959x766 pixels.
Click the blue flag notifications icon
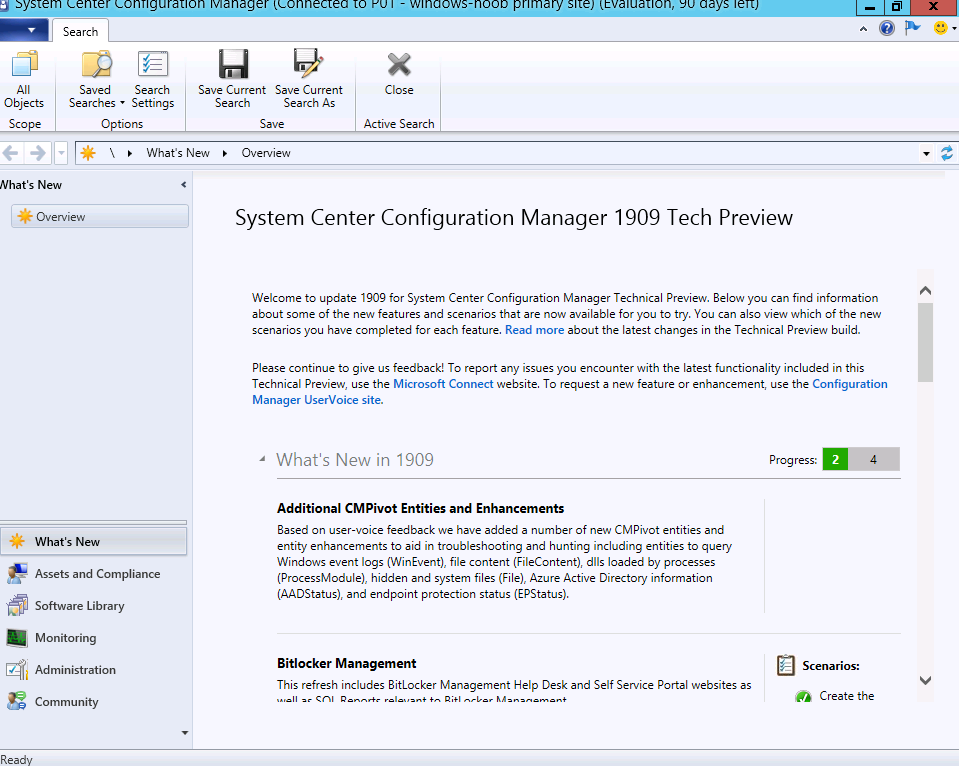coord(912,28)
